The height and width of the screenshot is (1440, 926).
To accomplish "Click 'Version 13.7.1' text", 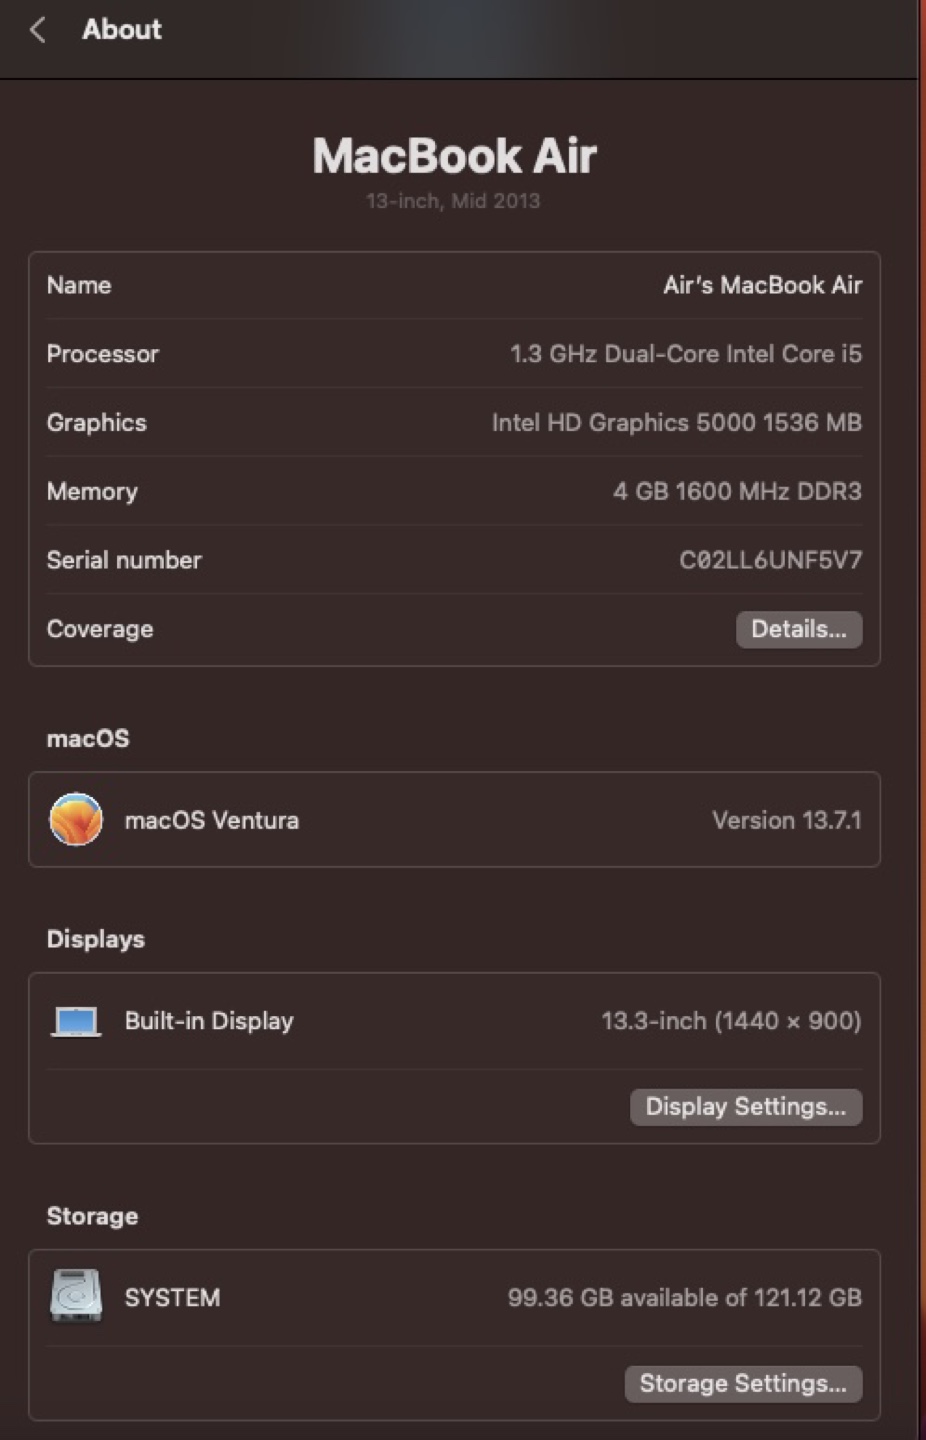I will click(x=786, y=820).
